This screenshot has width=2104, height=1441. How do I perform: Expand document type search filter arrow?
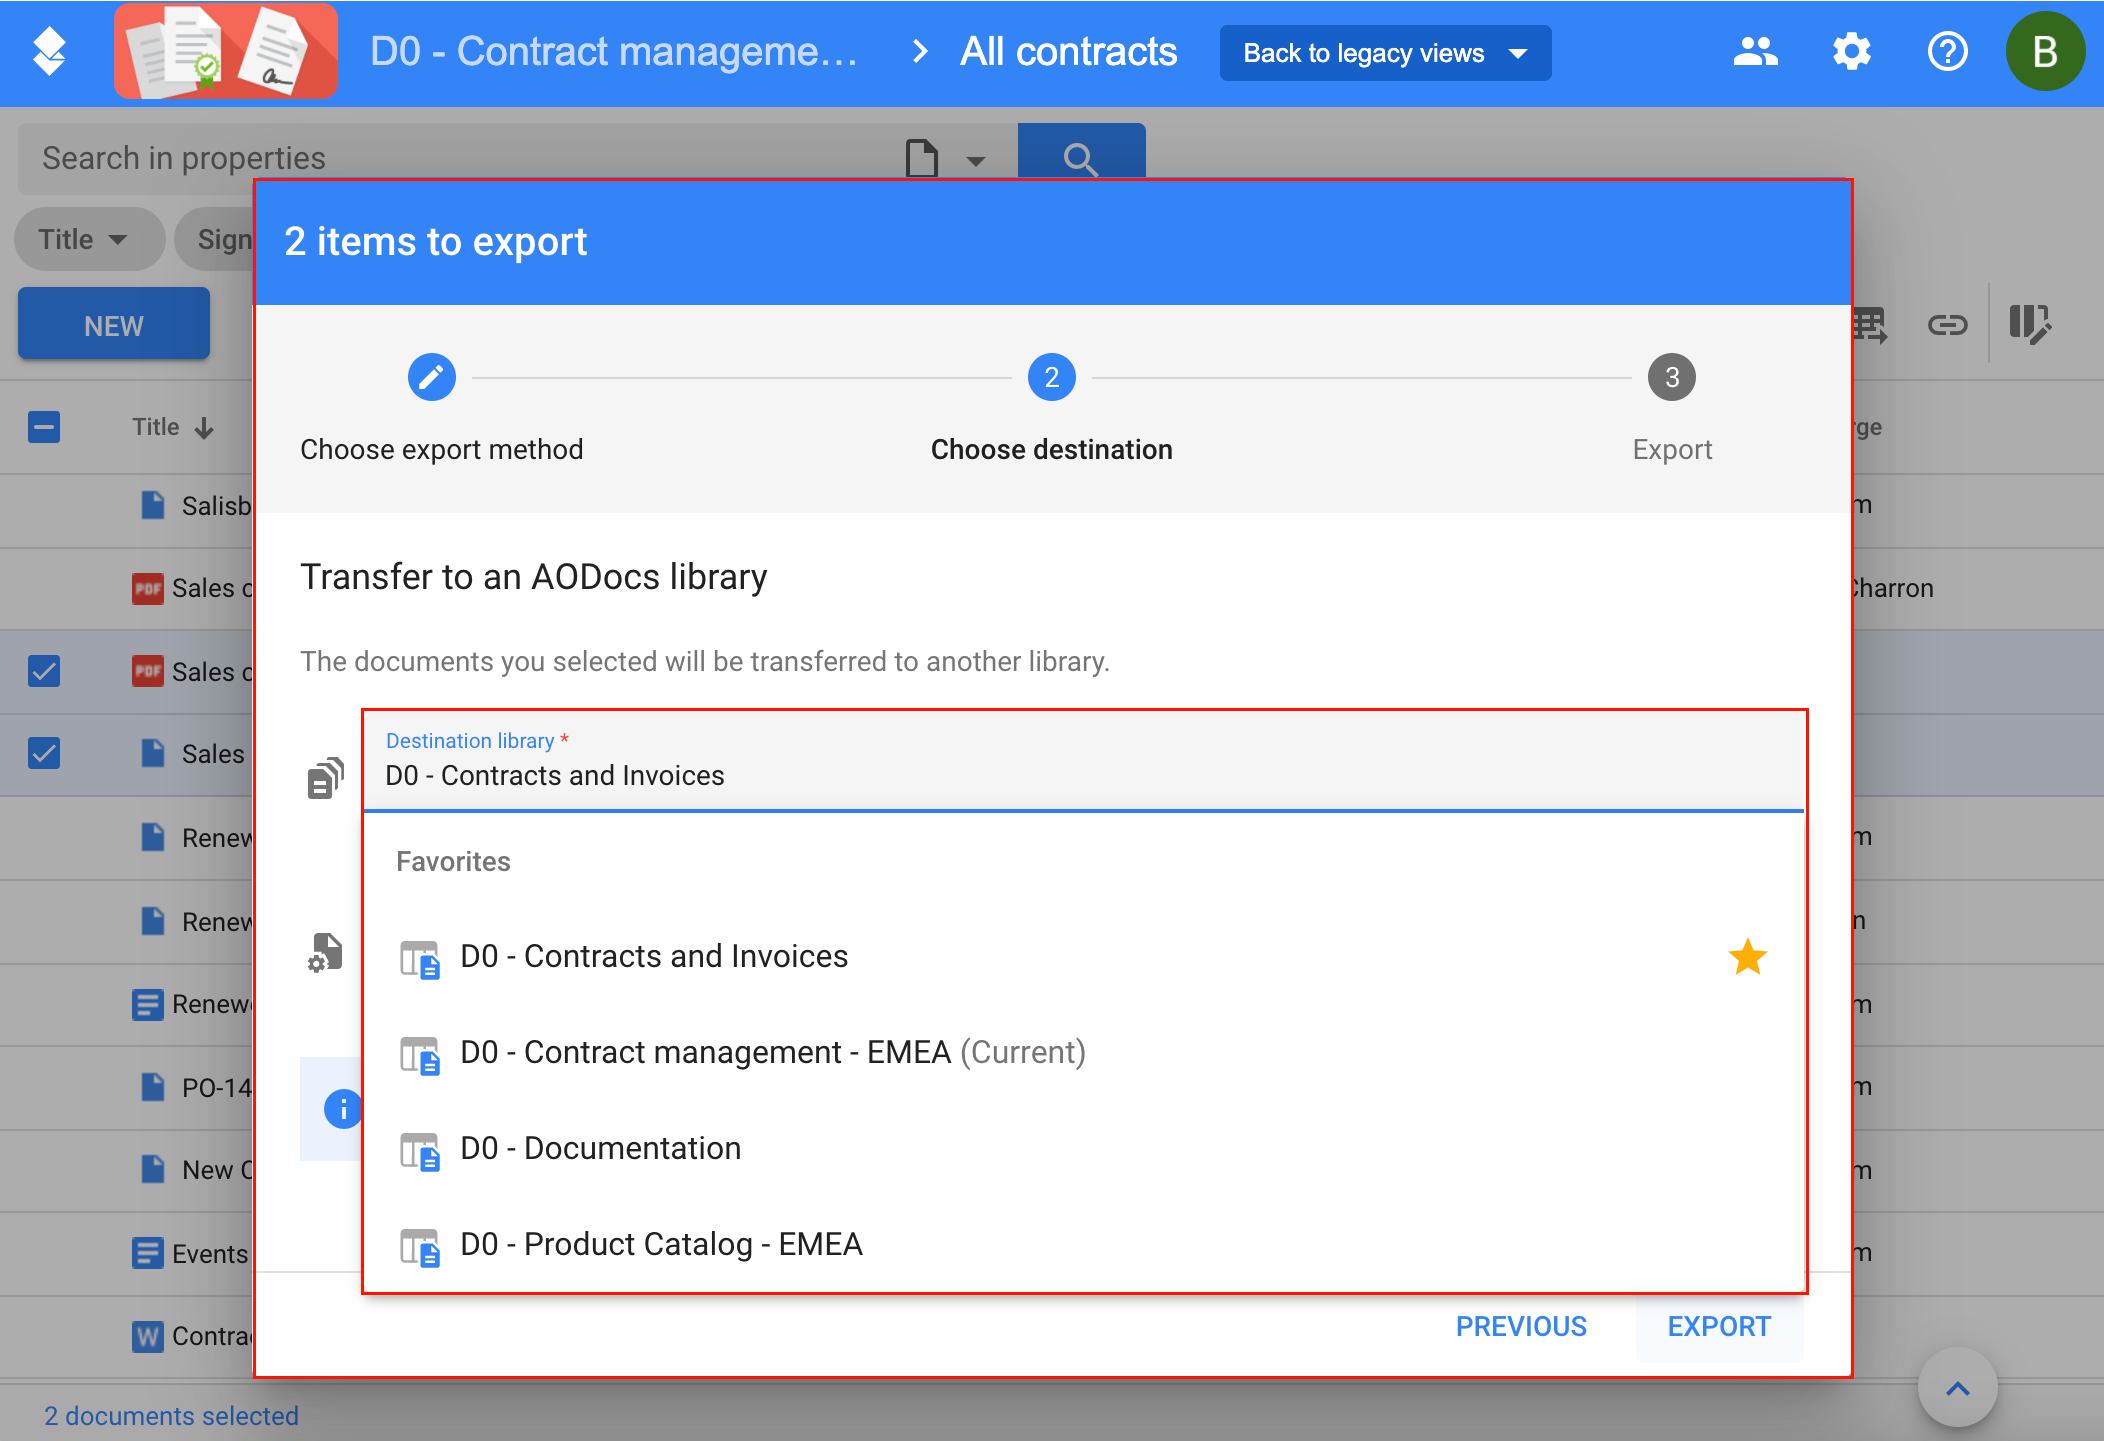tap(976, 160)
